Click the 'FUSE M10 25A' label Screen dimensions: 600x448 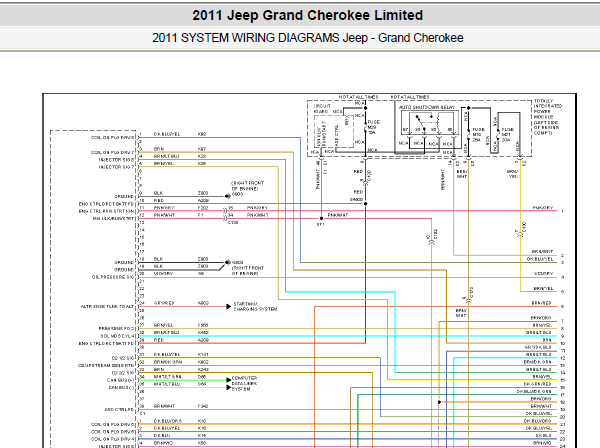coord(478,135)
